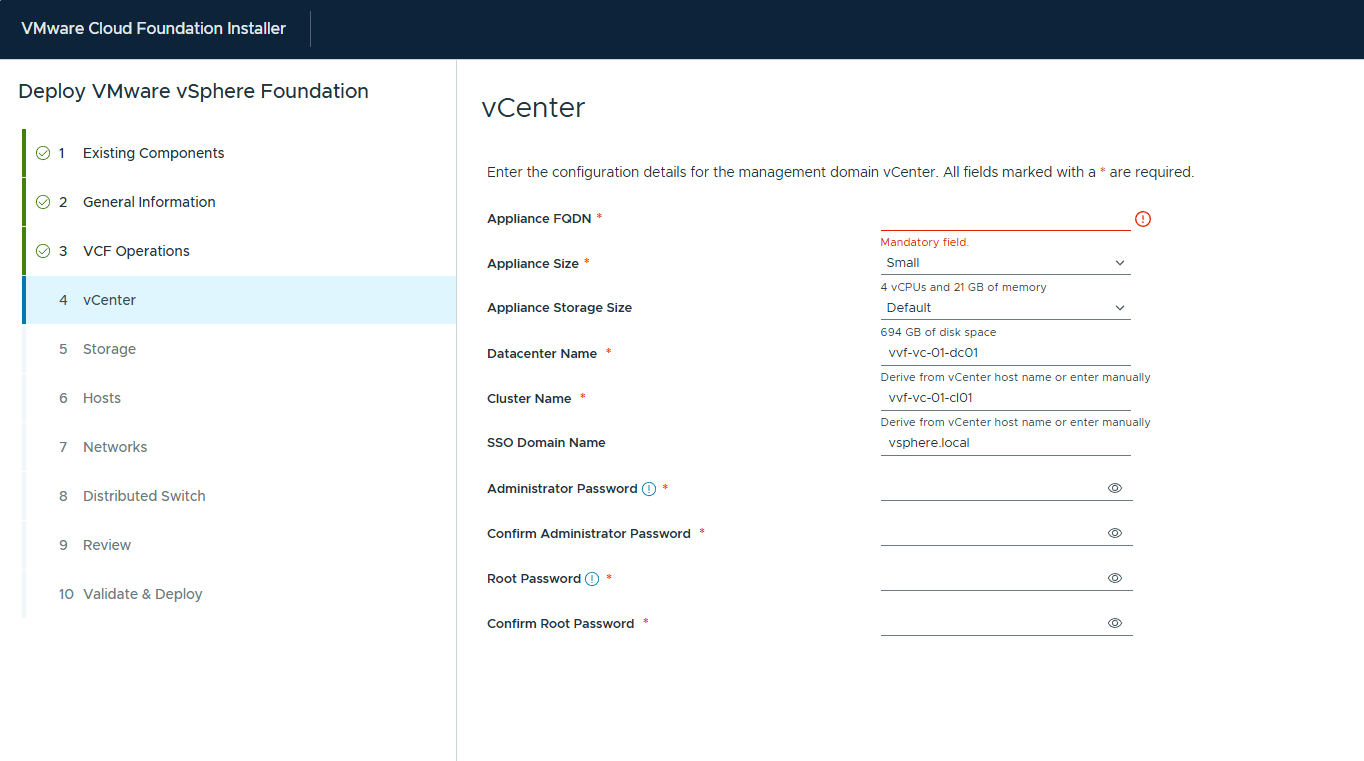
Task: Navigate to Validate & Deploy step
Action: (x=142, y=594)
